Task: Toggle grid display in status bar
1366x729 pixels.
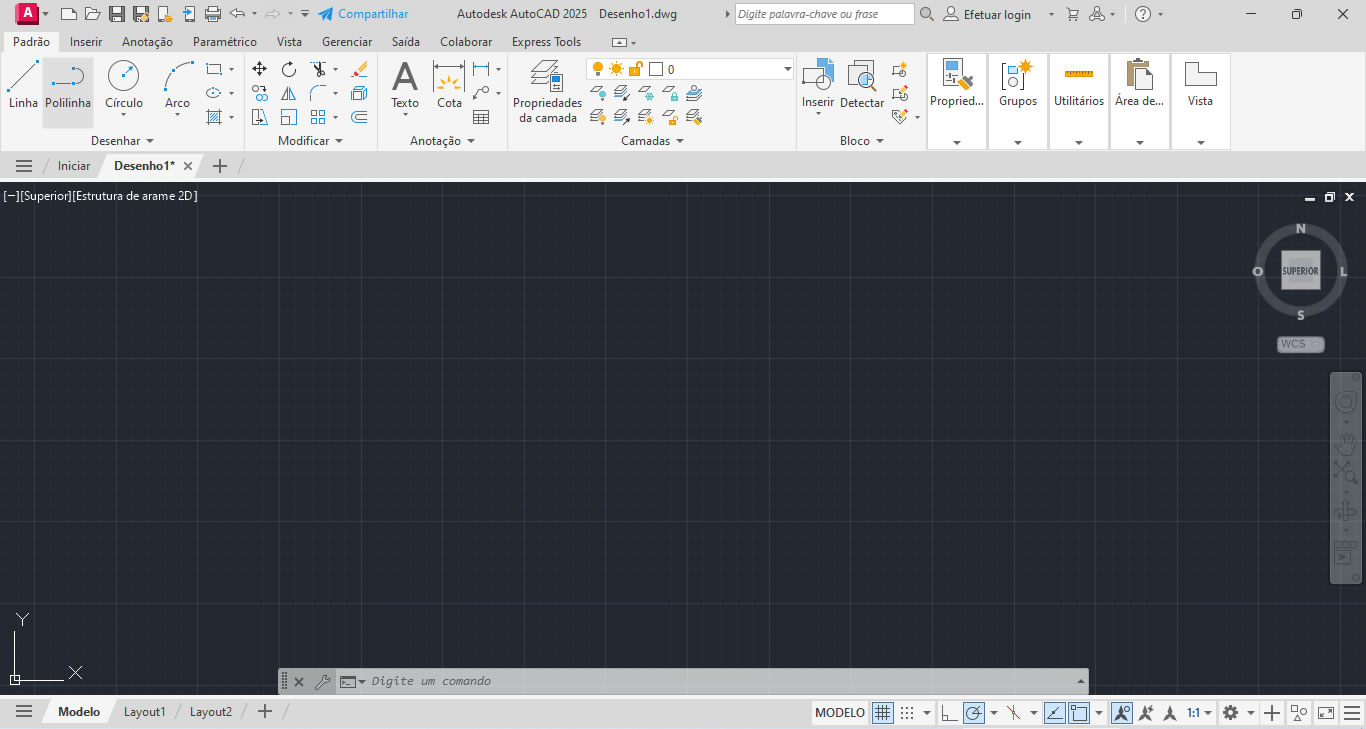Action: pyautogui.click(x=882, y=713)
